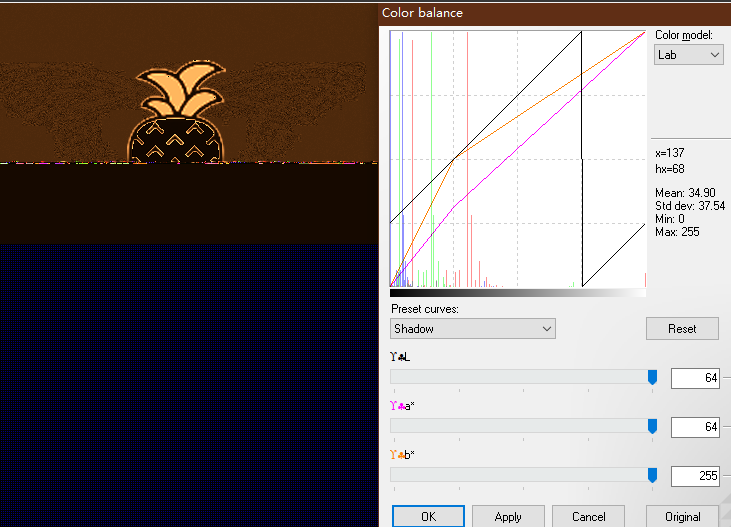731x527 pixels.
Task: Click the Cancel button
Action: (x=588, y=516)
